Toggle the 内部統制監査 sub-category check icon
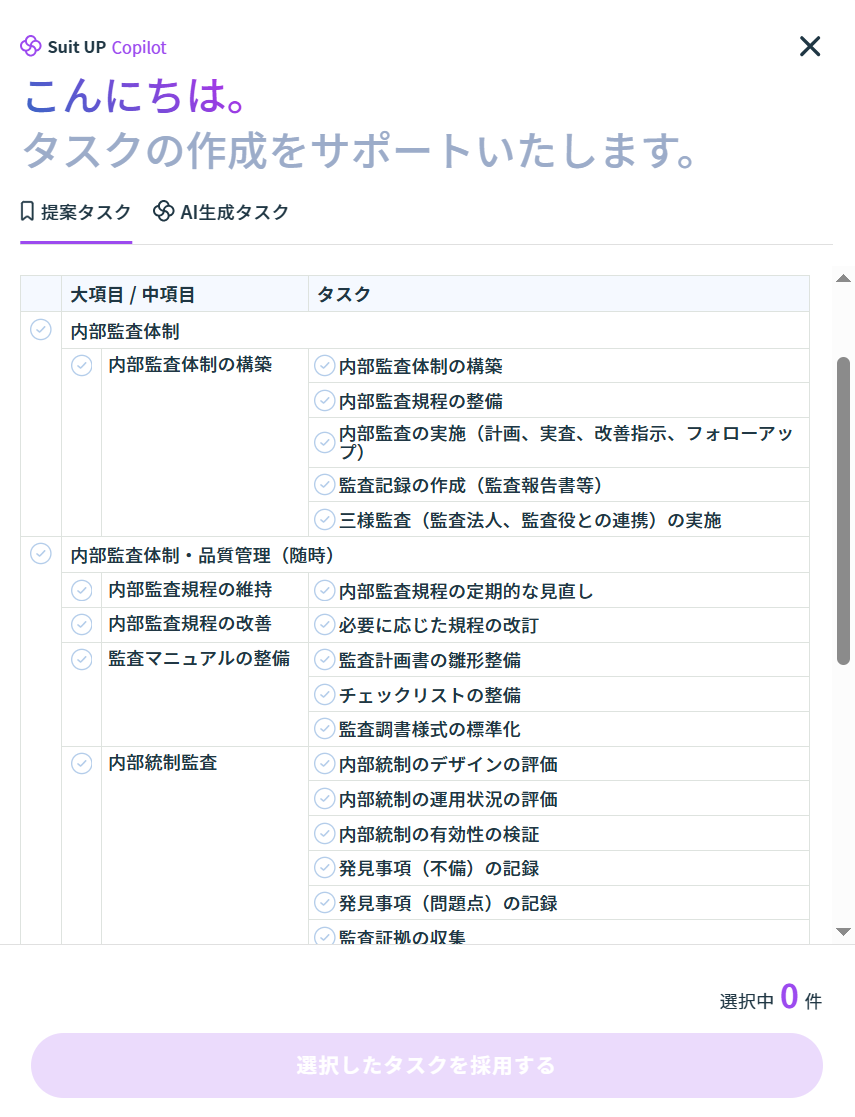Image resolution: width=855 pixels, height=1117 pixels. point(82,764)
